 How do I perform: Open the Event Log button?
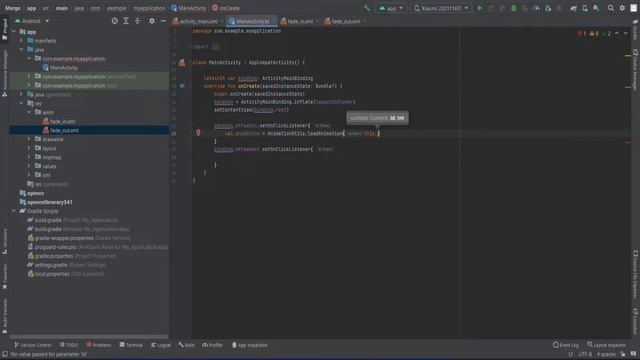pos(566,345)
